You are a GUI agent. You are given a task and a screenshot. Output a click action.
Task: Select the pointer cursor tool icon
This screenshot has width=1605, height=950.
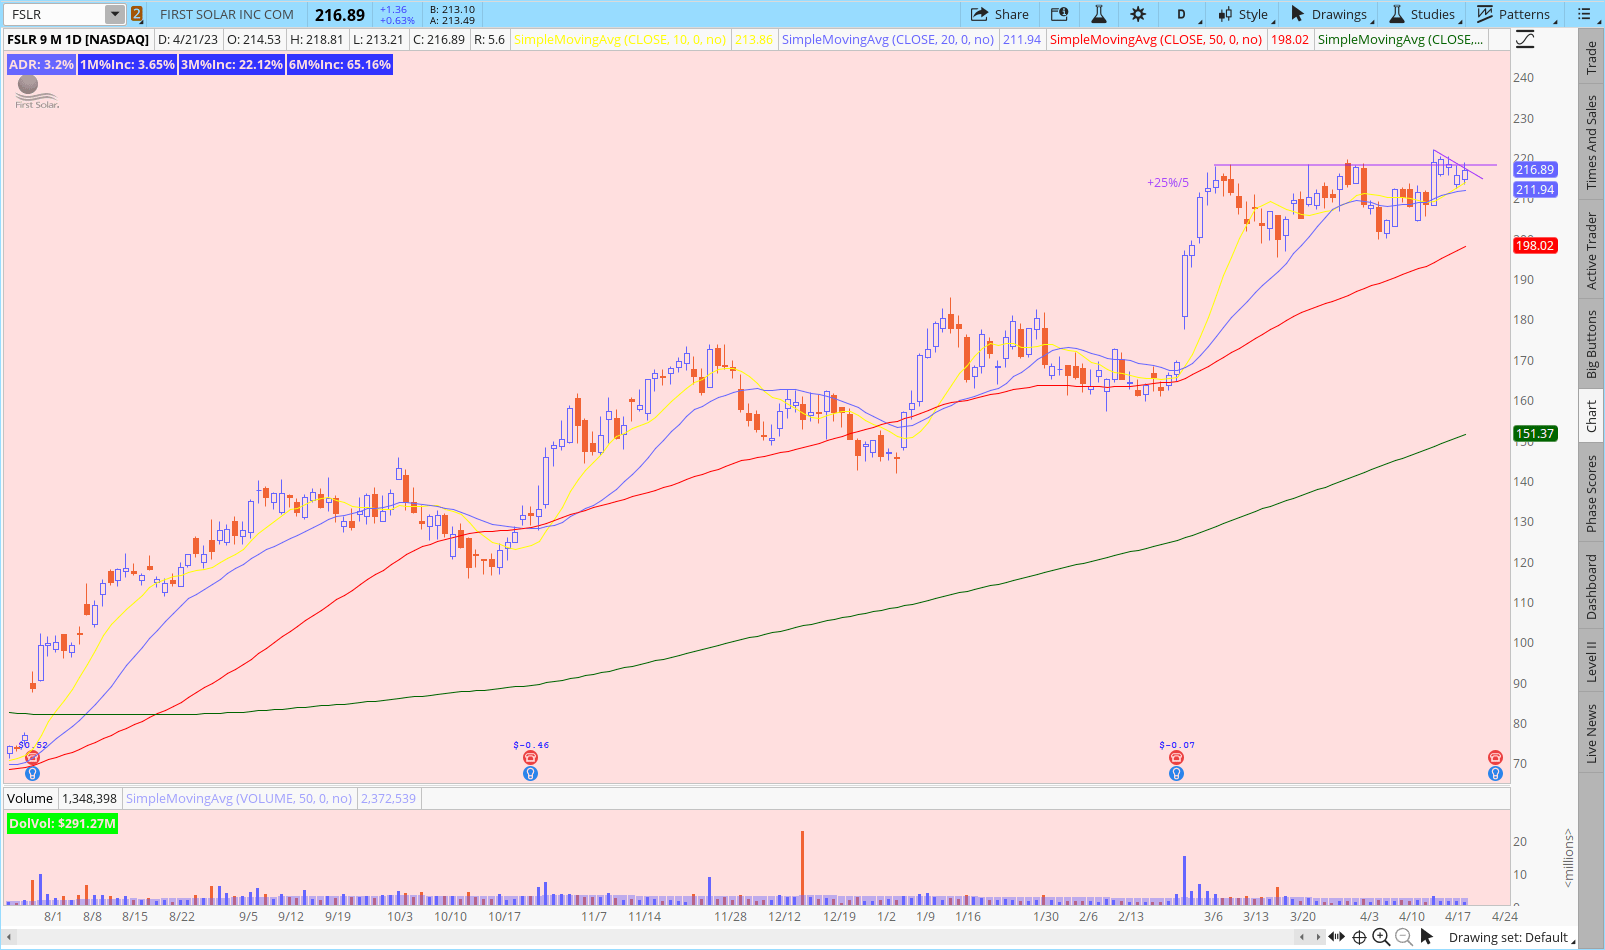1427,937
